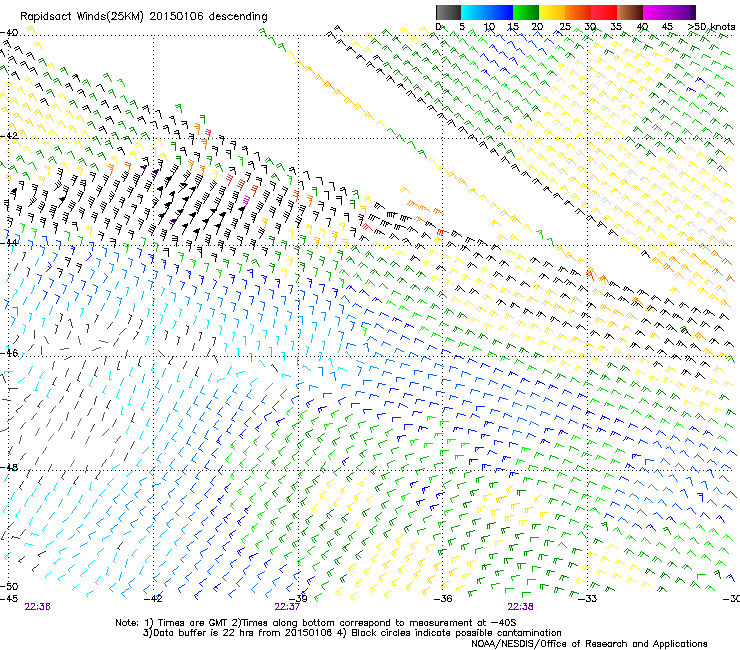Click the purple time stamp '22:38'
Screen dimensions: 740x650
click(x=520, y=607)
